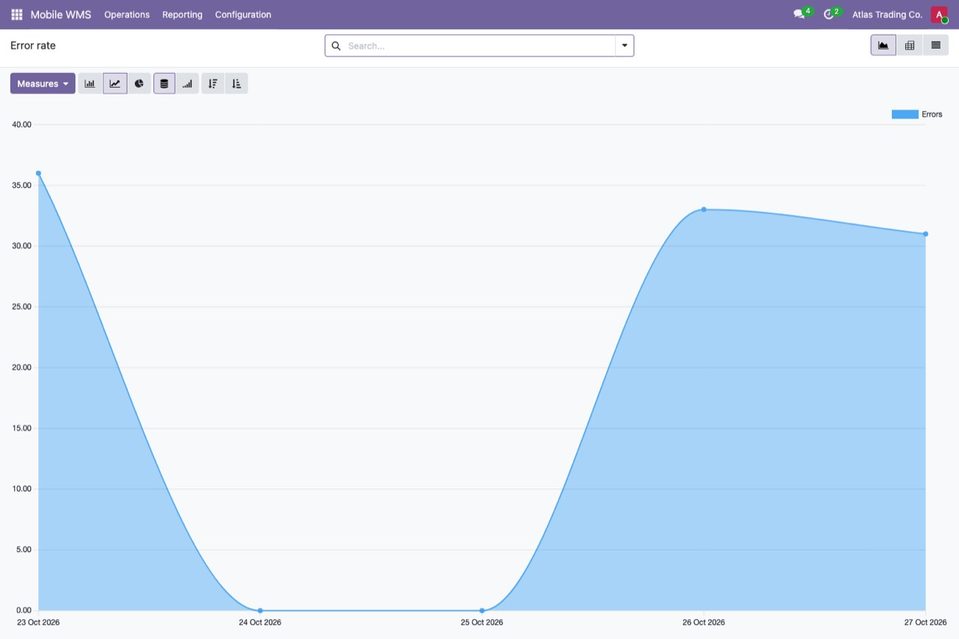Viewport: 959px width, 639px height.
Task: Click the Error rate breadcrumb title
Action: 33,46
